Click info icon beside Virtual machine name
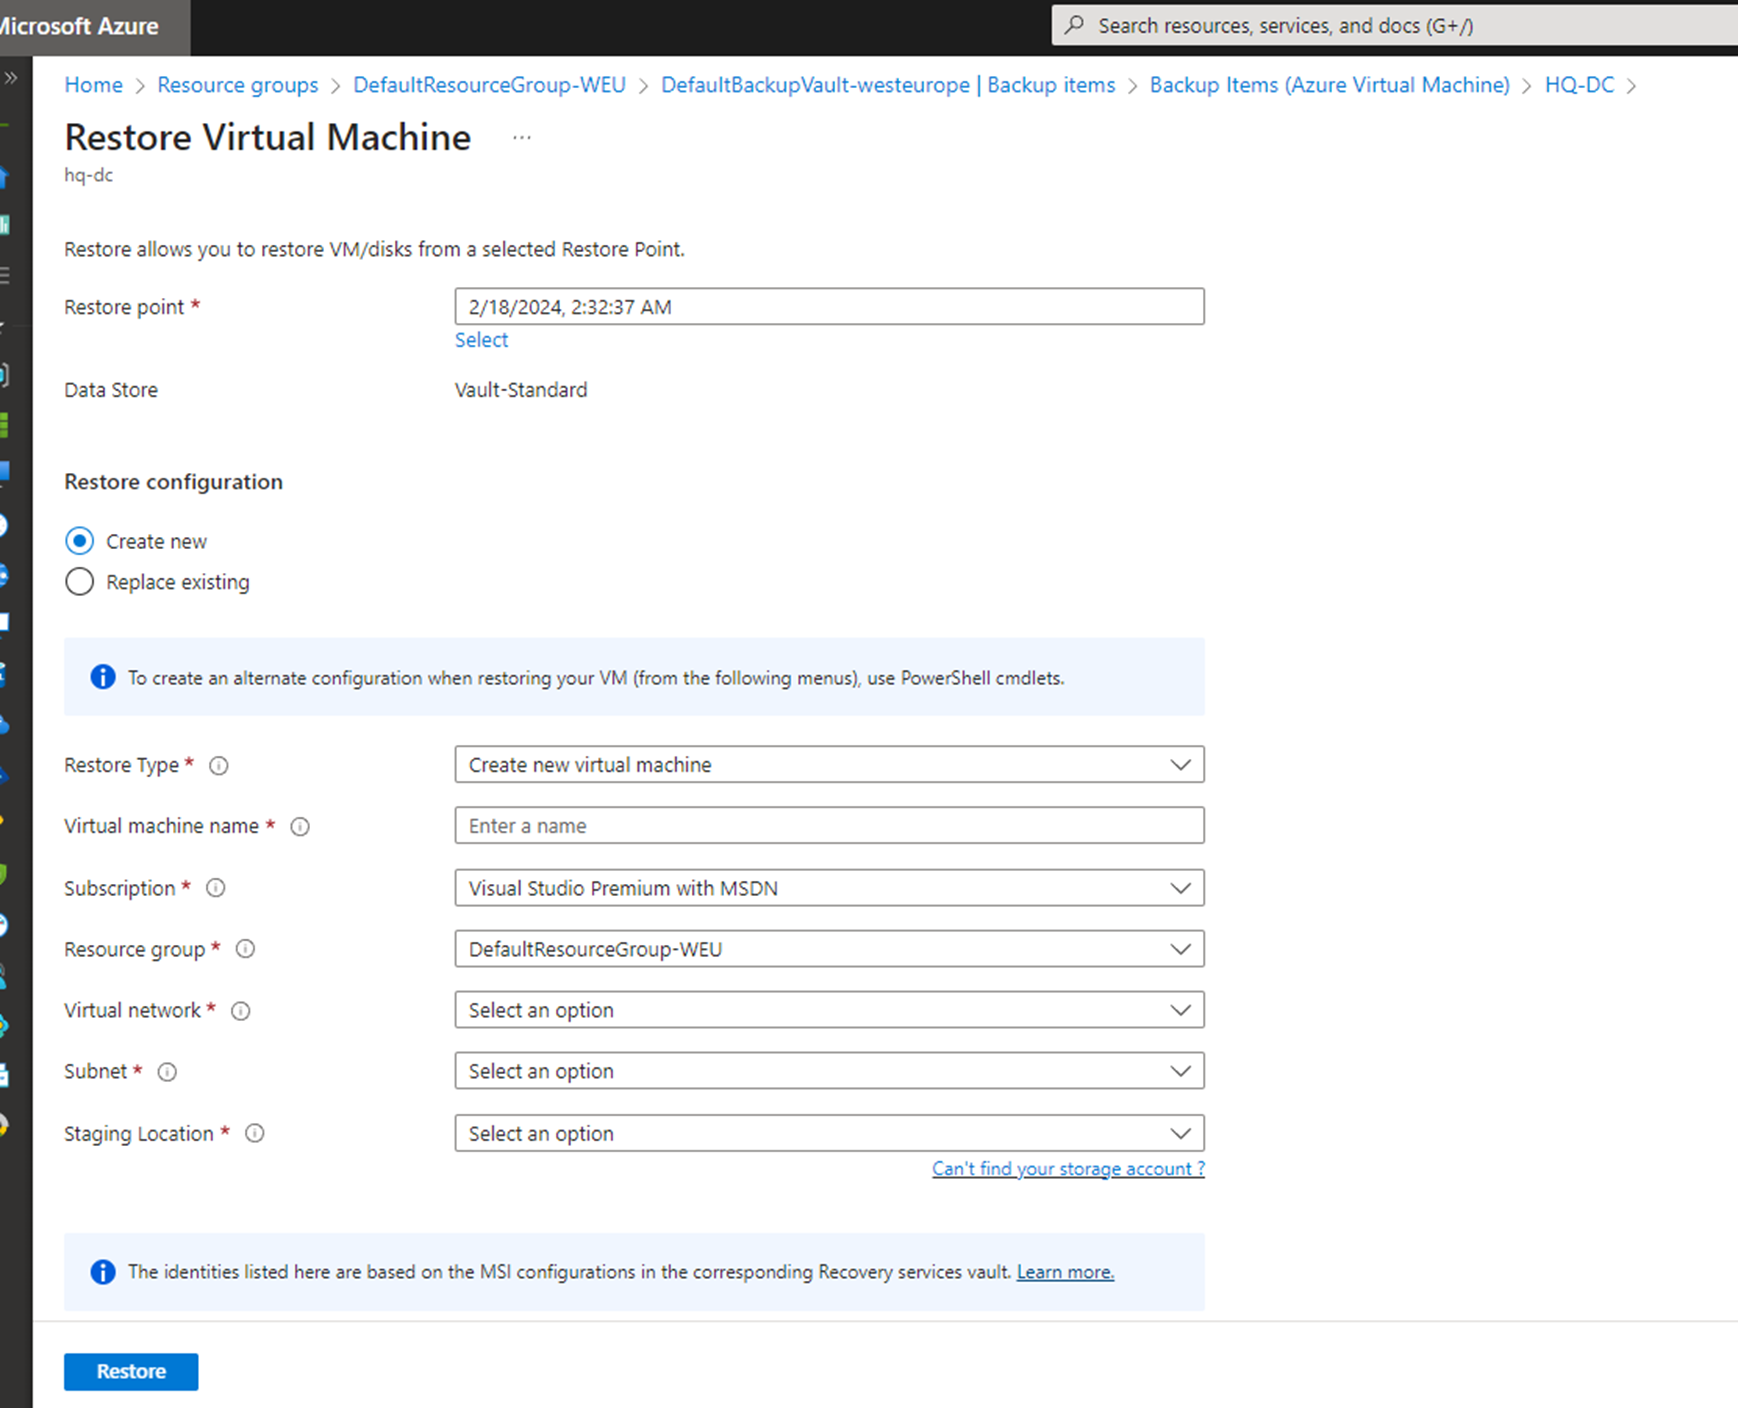 [300, 827]
